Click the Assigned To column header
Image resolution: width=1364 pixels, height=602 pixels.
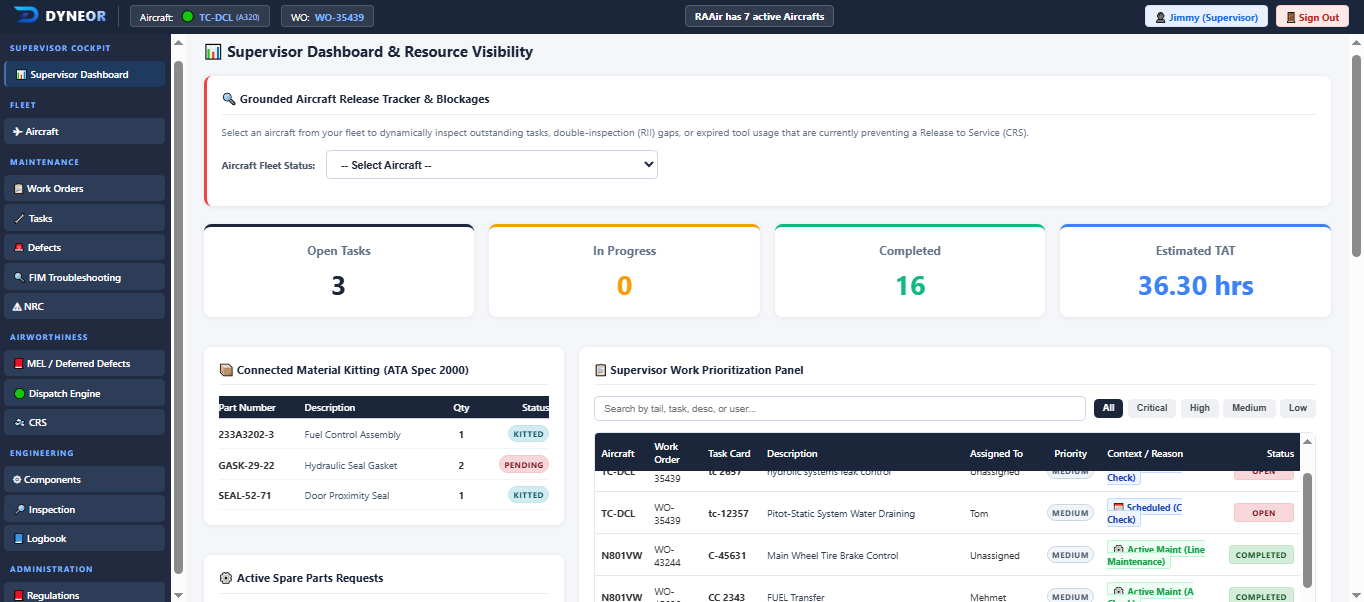(996, 454)
